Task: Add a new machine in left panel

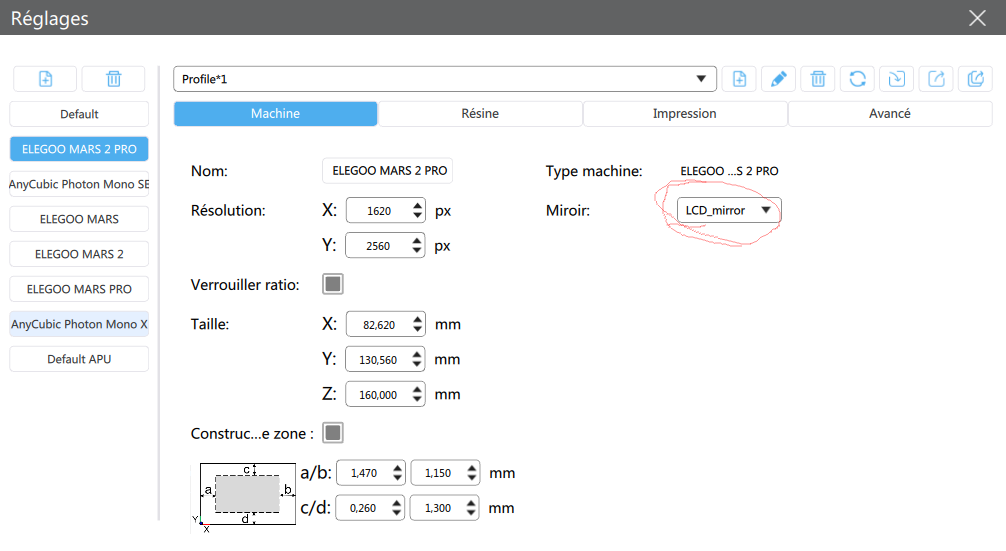Action: 46,79
